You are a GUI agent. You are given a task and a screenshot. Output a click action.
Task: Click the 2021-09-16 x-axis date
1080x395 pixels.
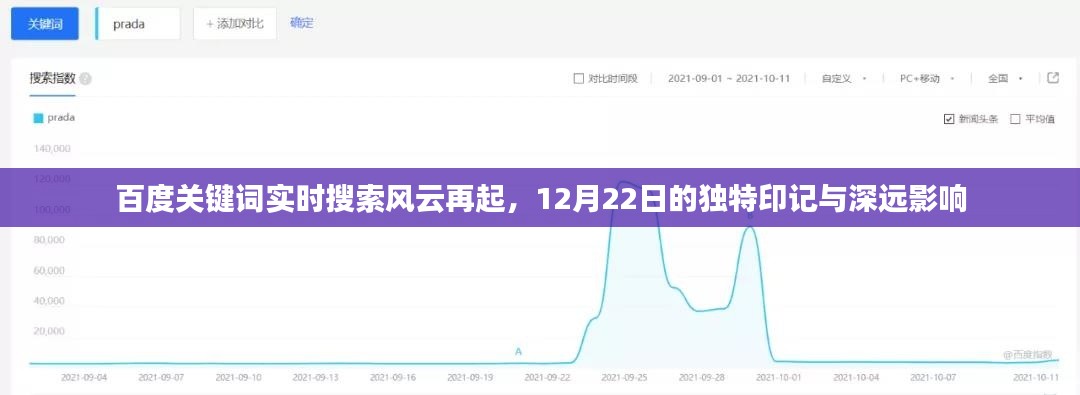click(x=393, y=378)
